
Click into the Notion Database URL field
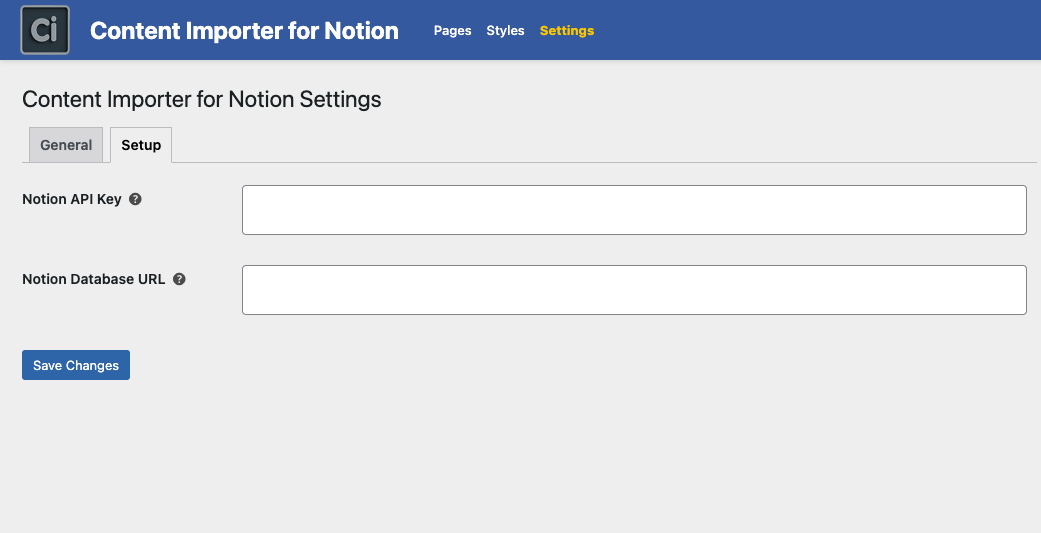pos(634,290)
